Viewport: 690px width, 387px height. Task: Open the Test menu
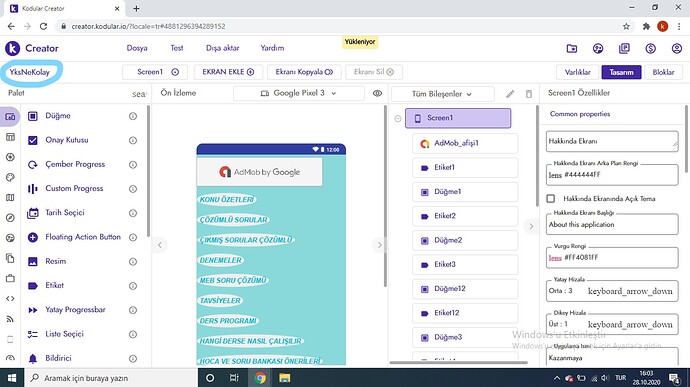point(177,48)
